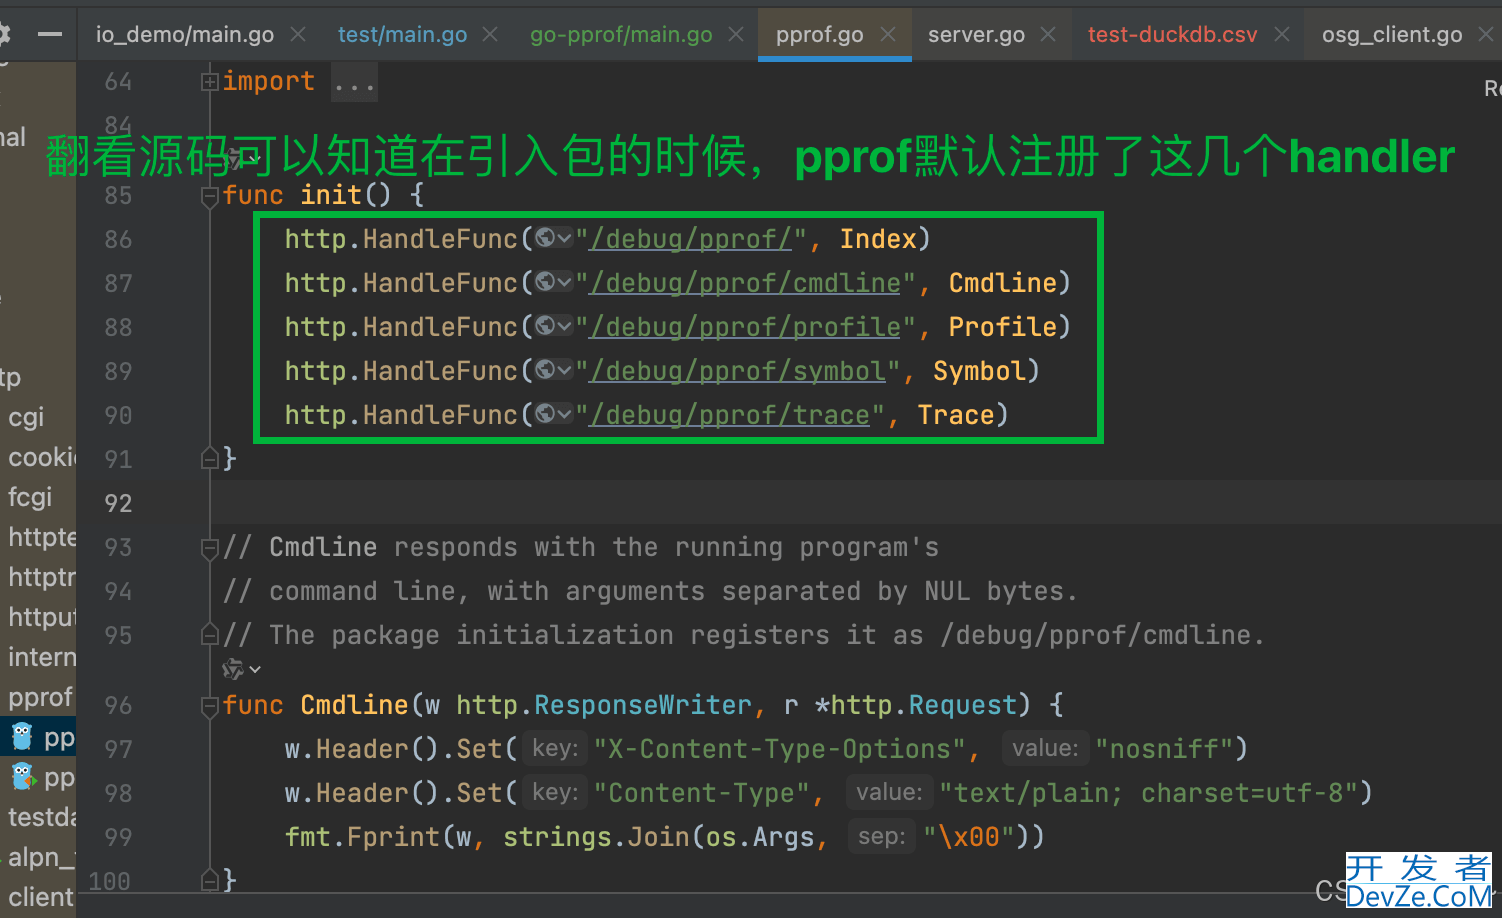The image size is (1502, 918).
Task: Open the go-pprof/main.go tab
Action: click(x=621, y=35)
